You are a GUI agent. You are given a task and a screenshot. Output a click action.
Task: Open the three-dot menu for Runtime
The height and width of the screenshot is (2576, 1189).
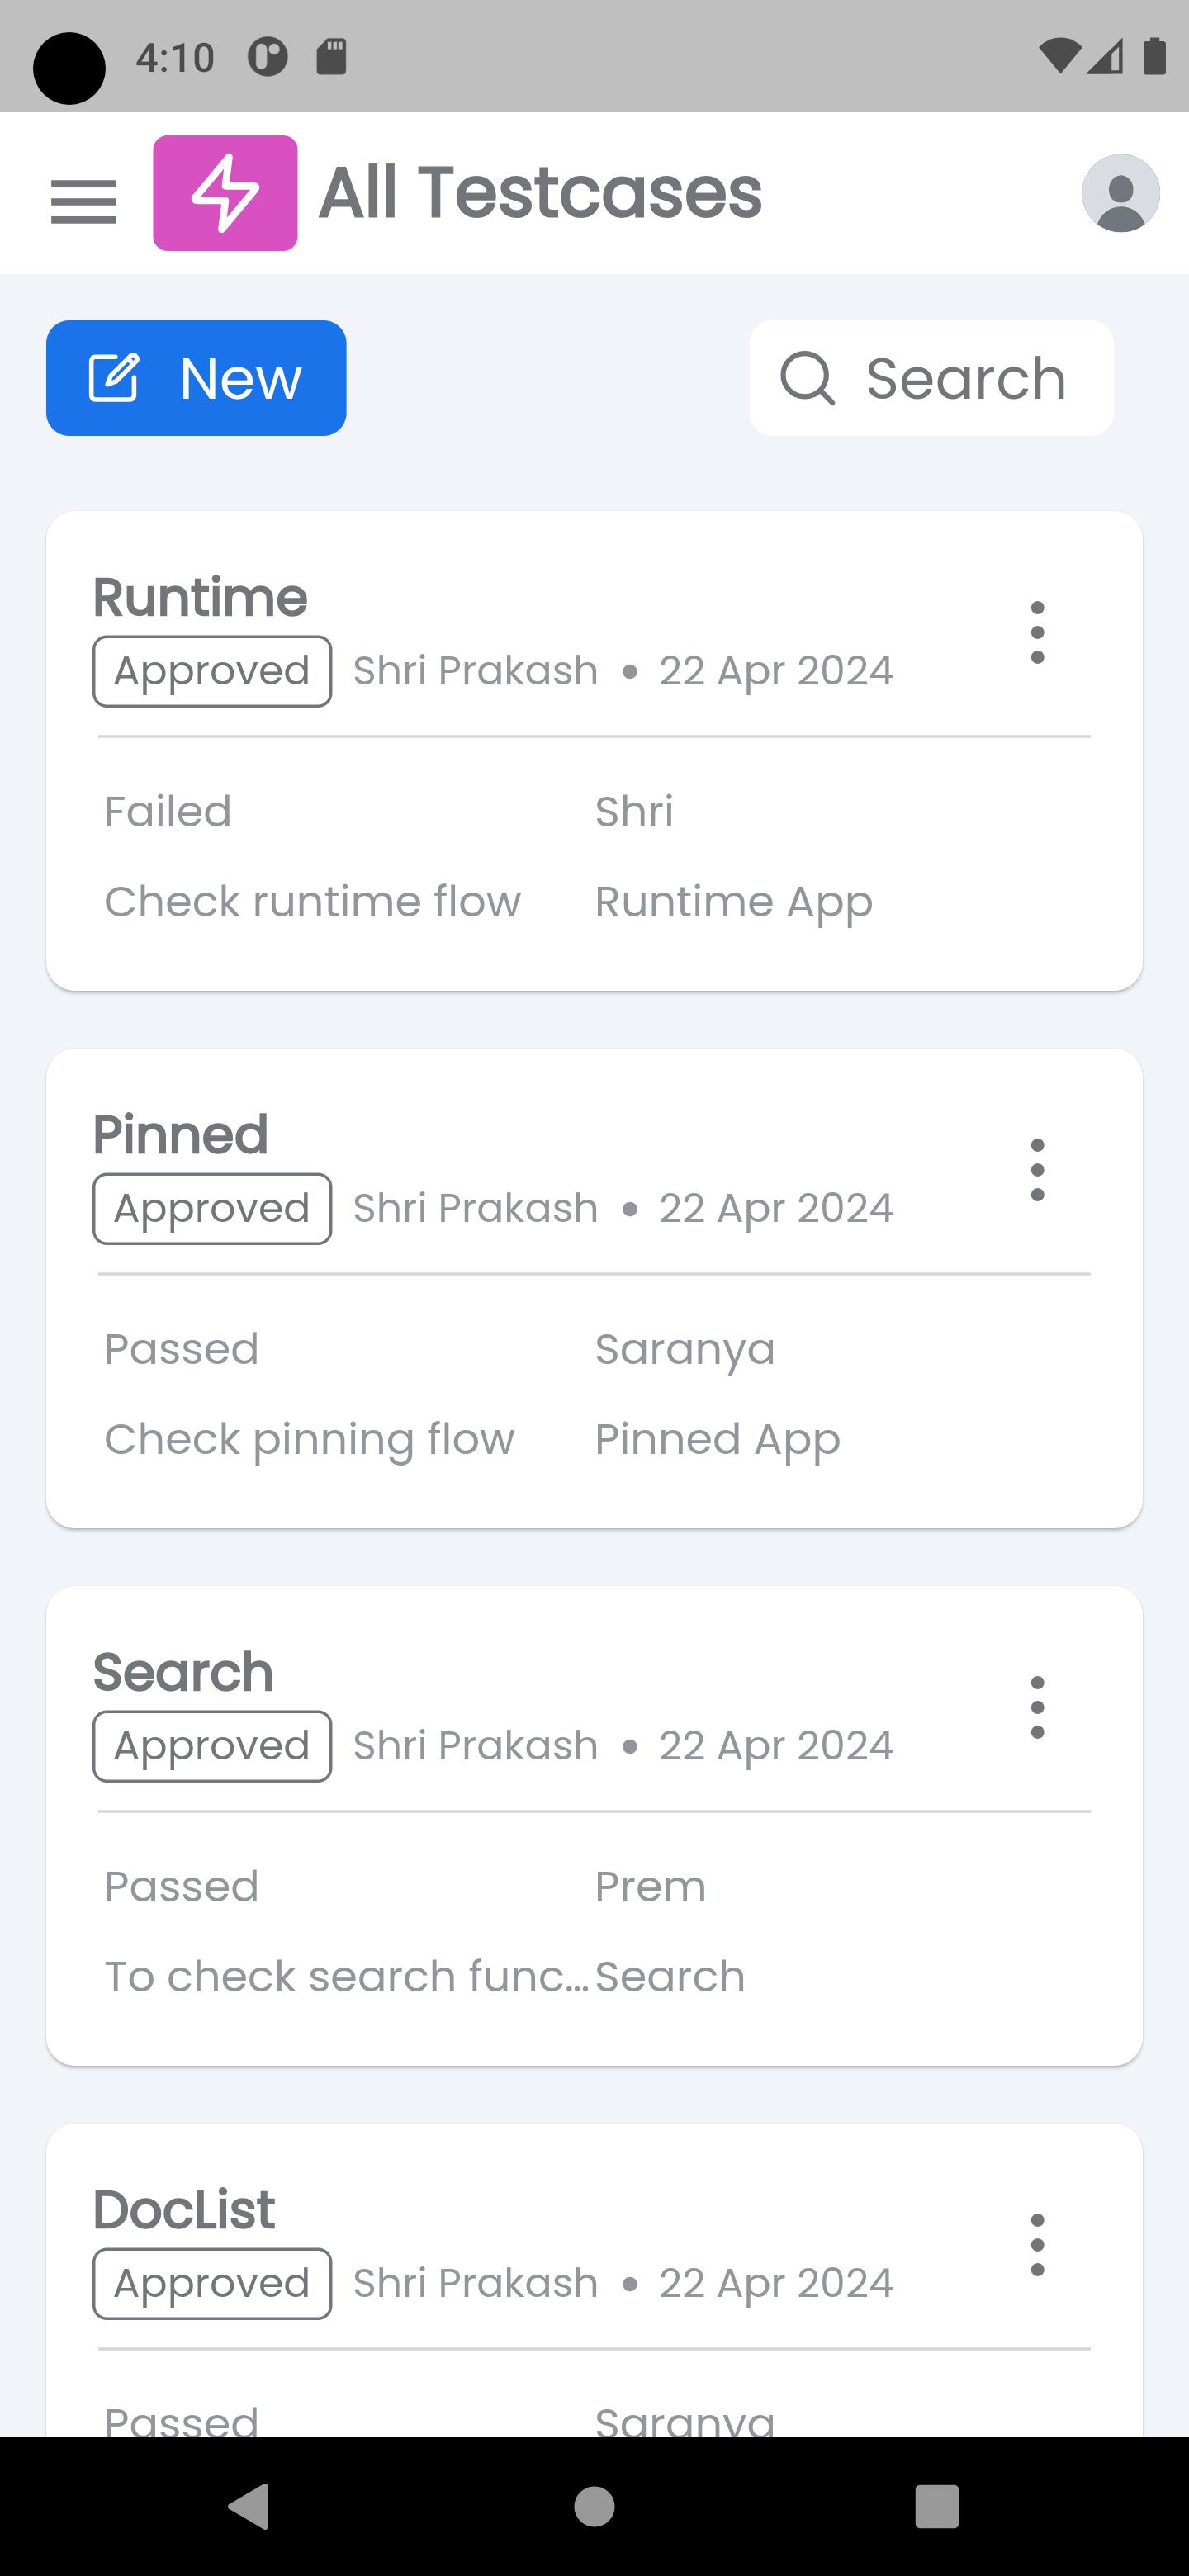point(1037,632)
